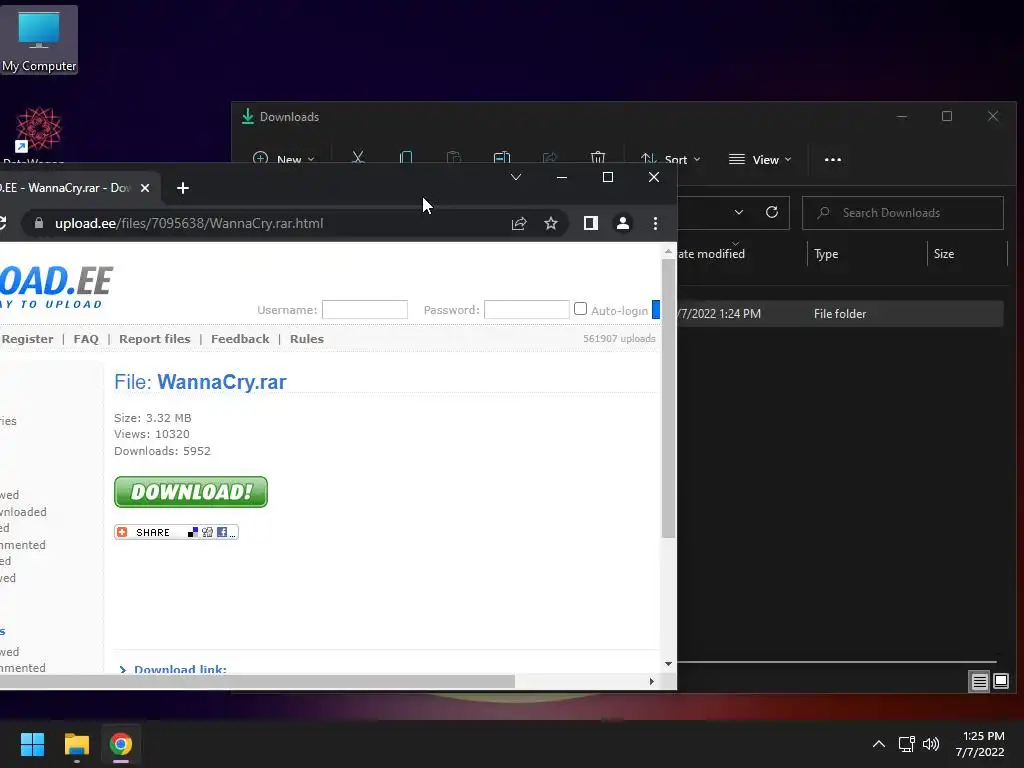Open Chrome tab search chevron
This screenshot has height=768, width=1024.
coord(516,177)
